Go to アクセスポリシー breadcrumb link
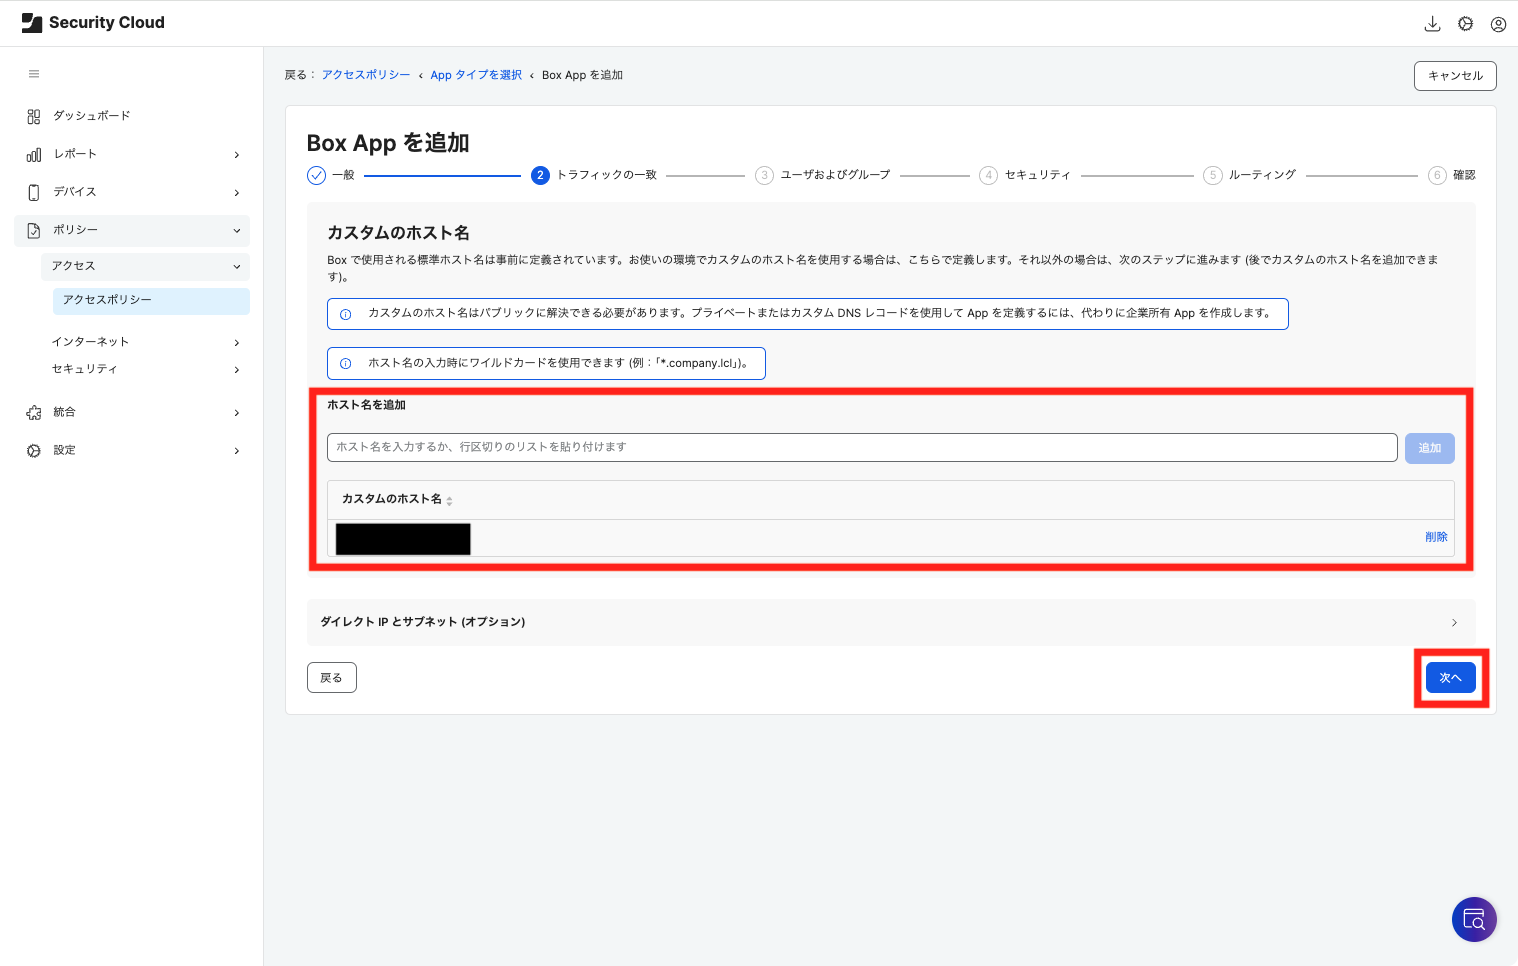The height and width of the screenshot is (966, 1518). 366,75
